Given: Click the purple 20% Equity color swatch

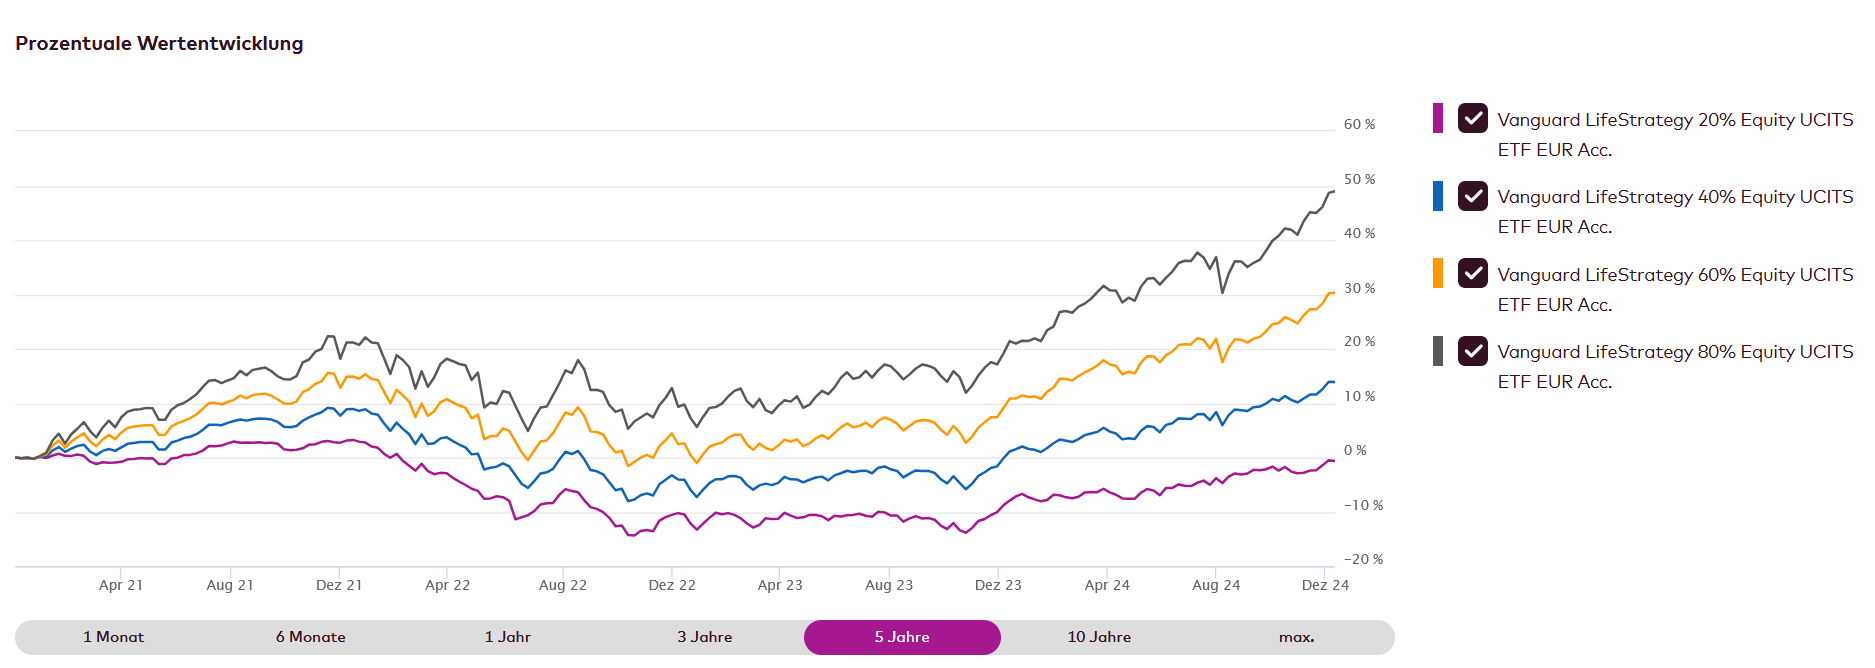Looking at the screenshot, I should click(1438, 118).
